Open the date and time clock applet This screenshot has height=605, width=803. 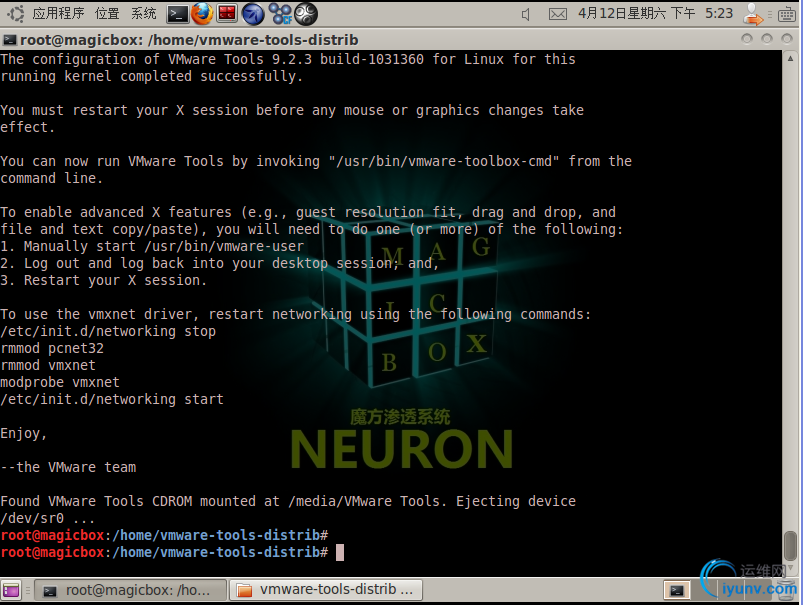click(x=656, y=13)
